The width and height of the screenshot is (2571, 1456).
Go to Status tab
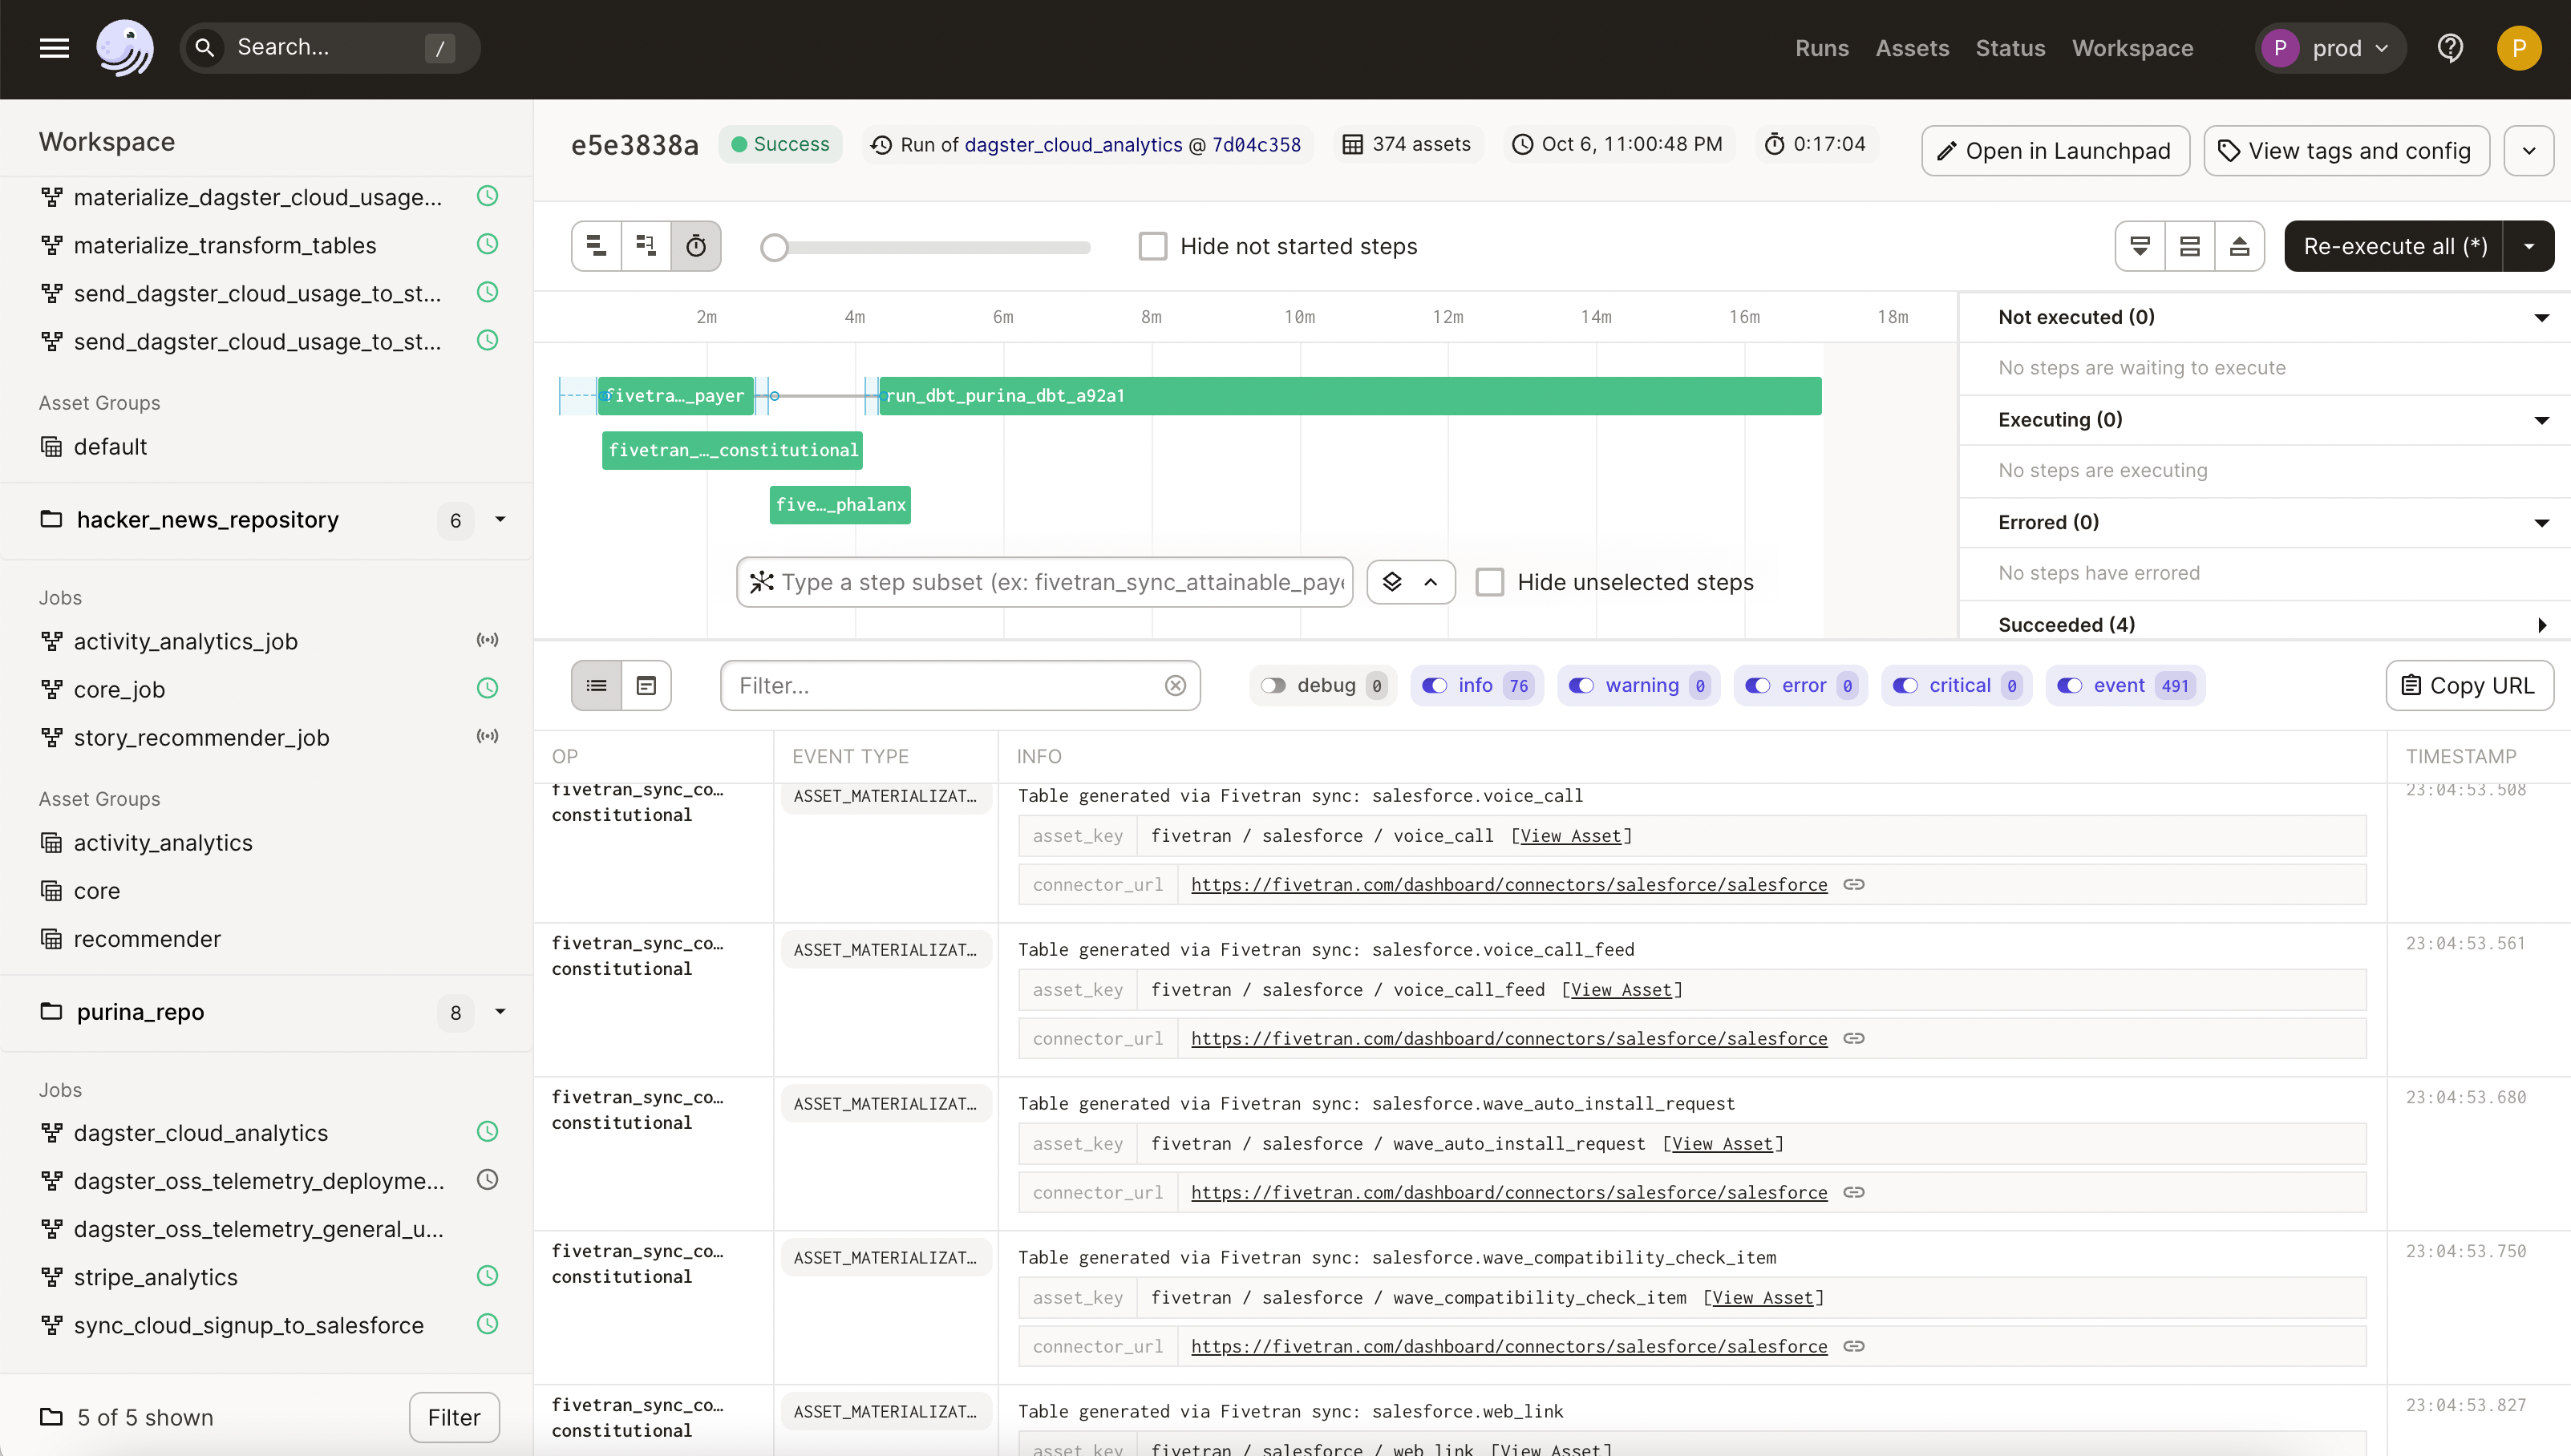[x=2010, y=48]
